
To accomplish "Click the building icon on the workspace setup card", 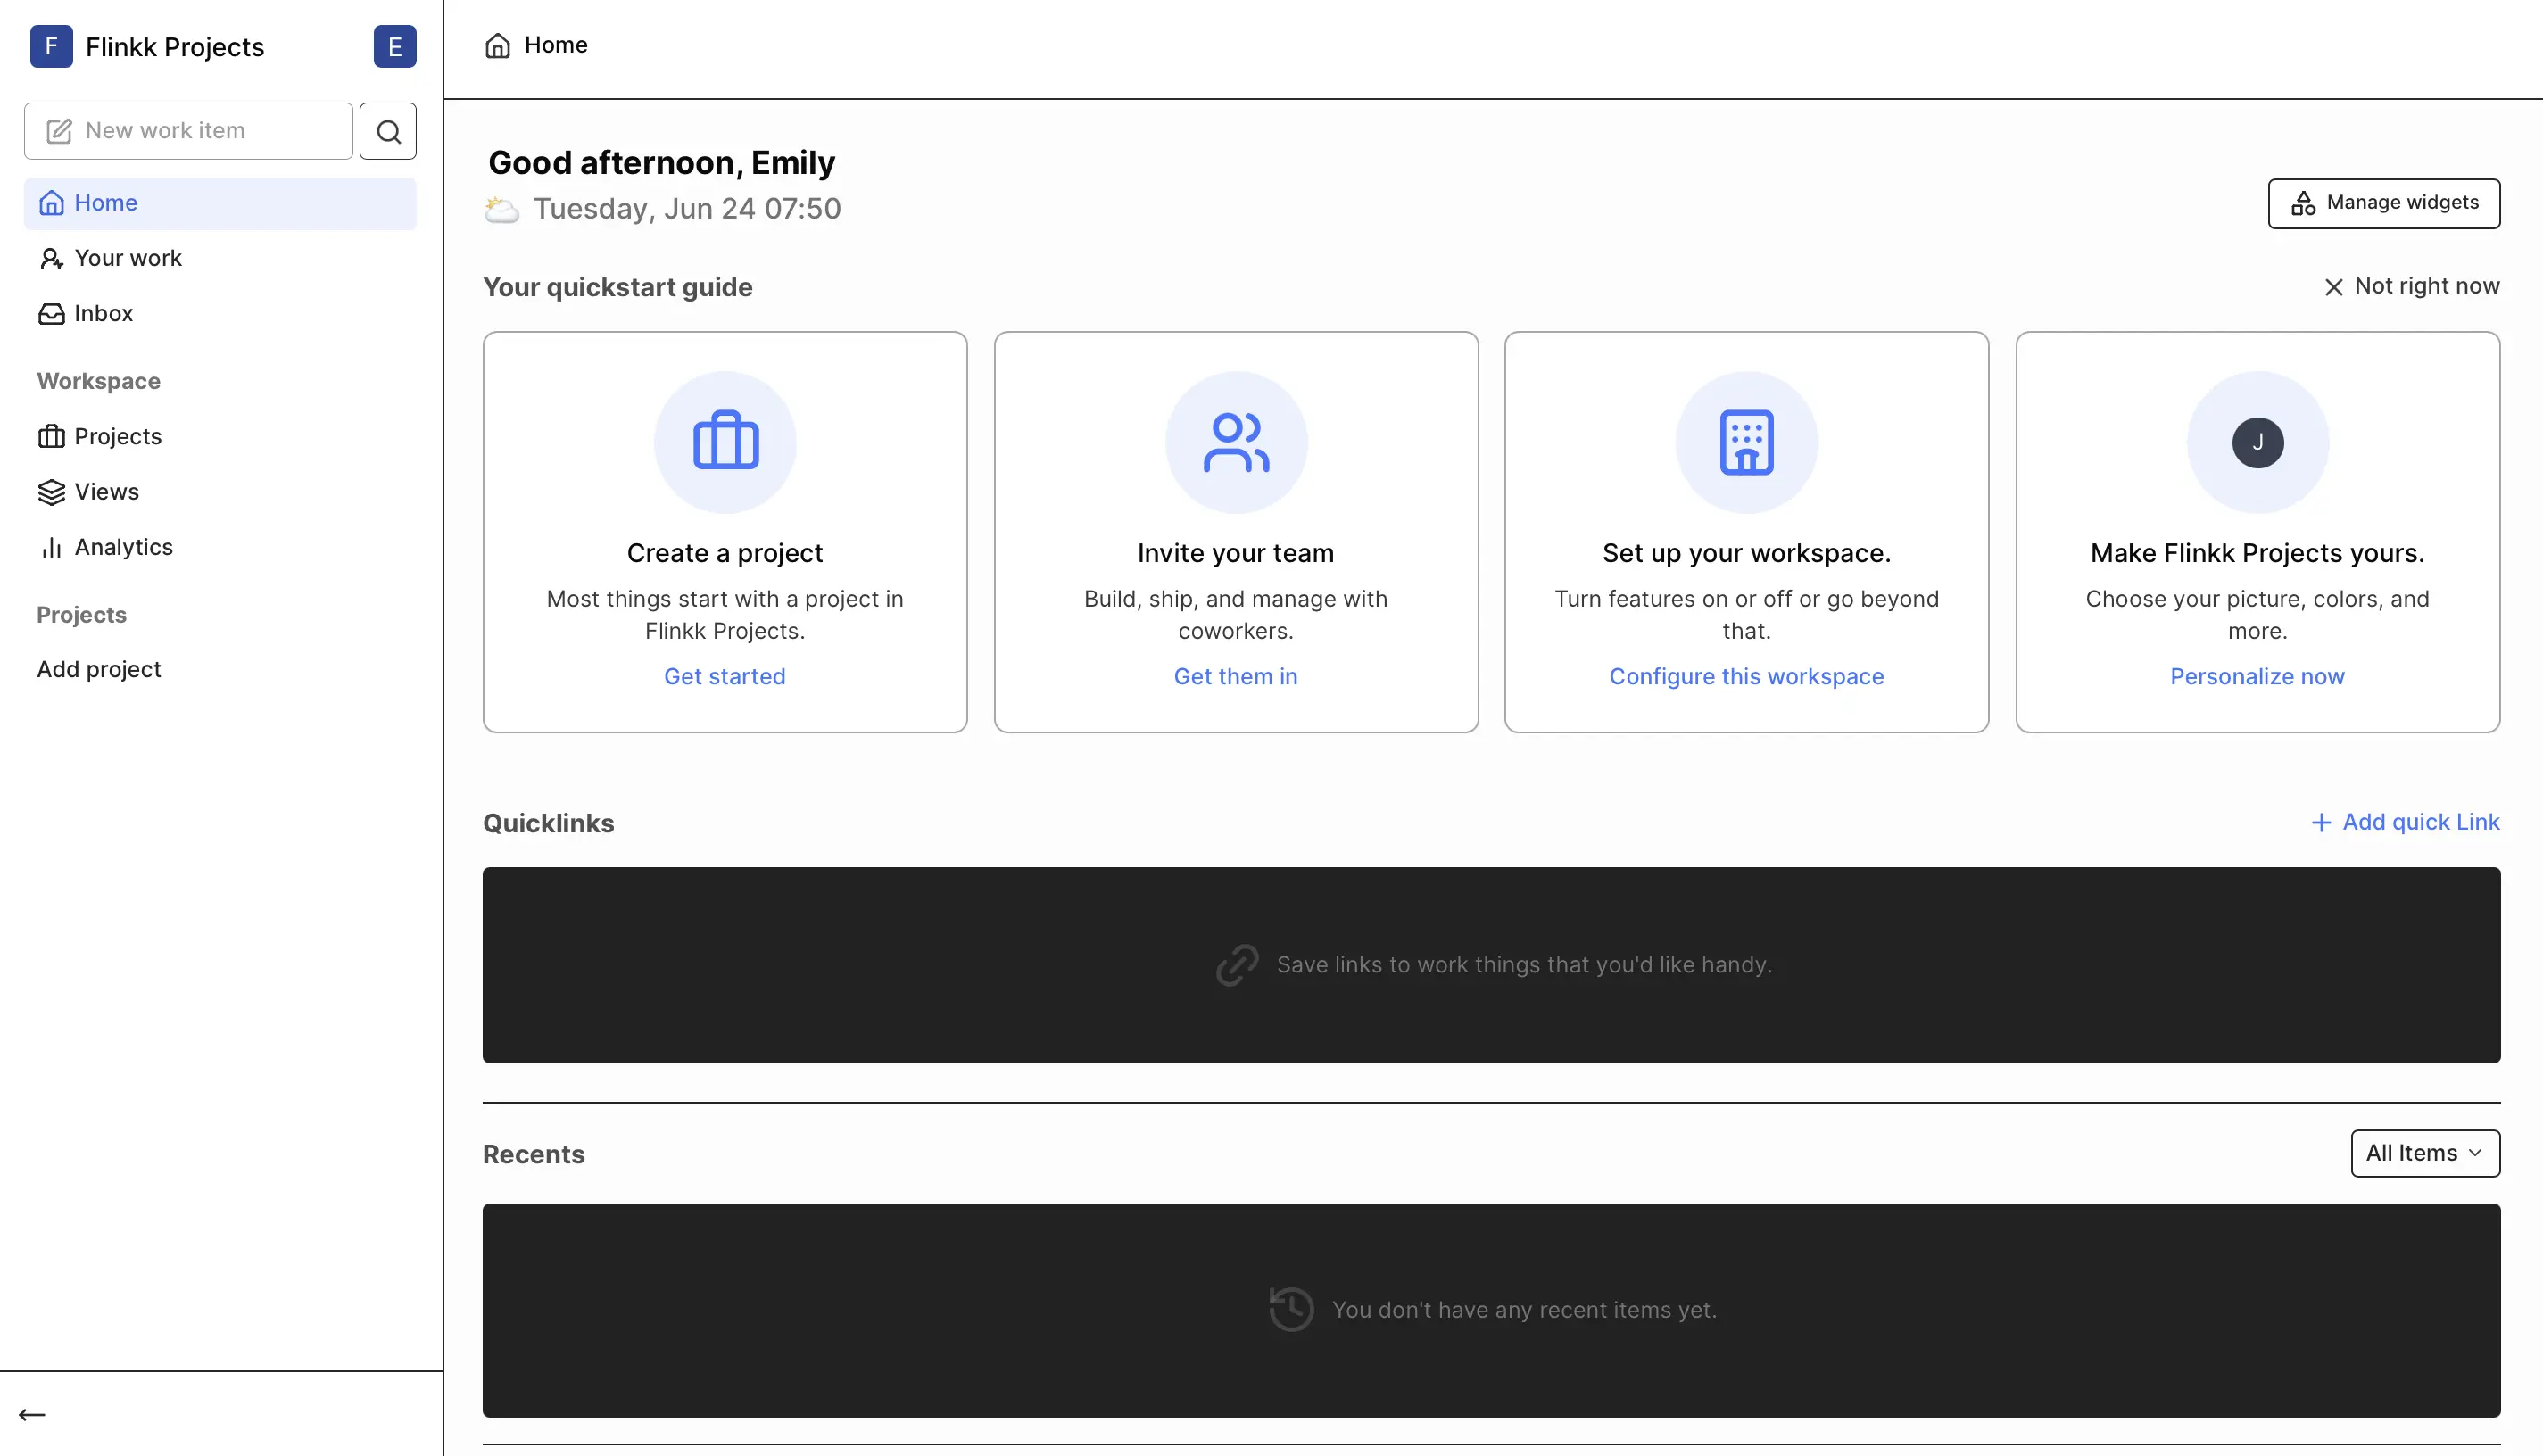I will point(1746,442).
